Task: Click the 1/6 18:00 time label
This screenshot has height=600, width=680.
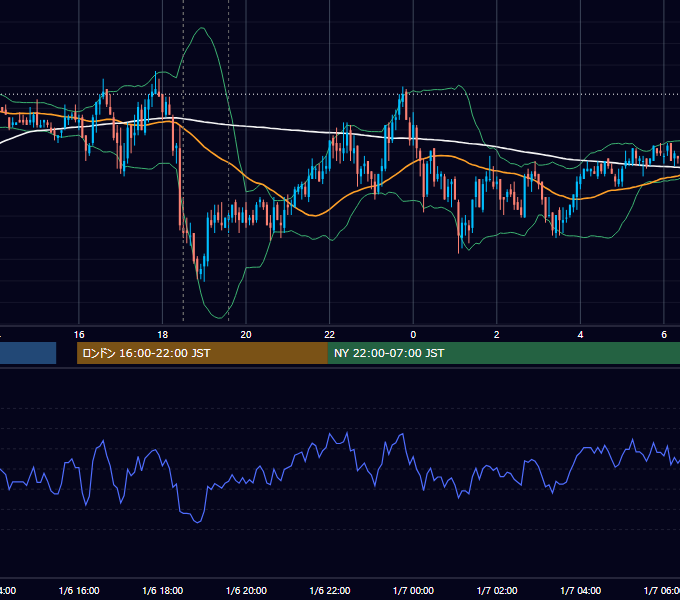Action: click(x=163, y=590)
